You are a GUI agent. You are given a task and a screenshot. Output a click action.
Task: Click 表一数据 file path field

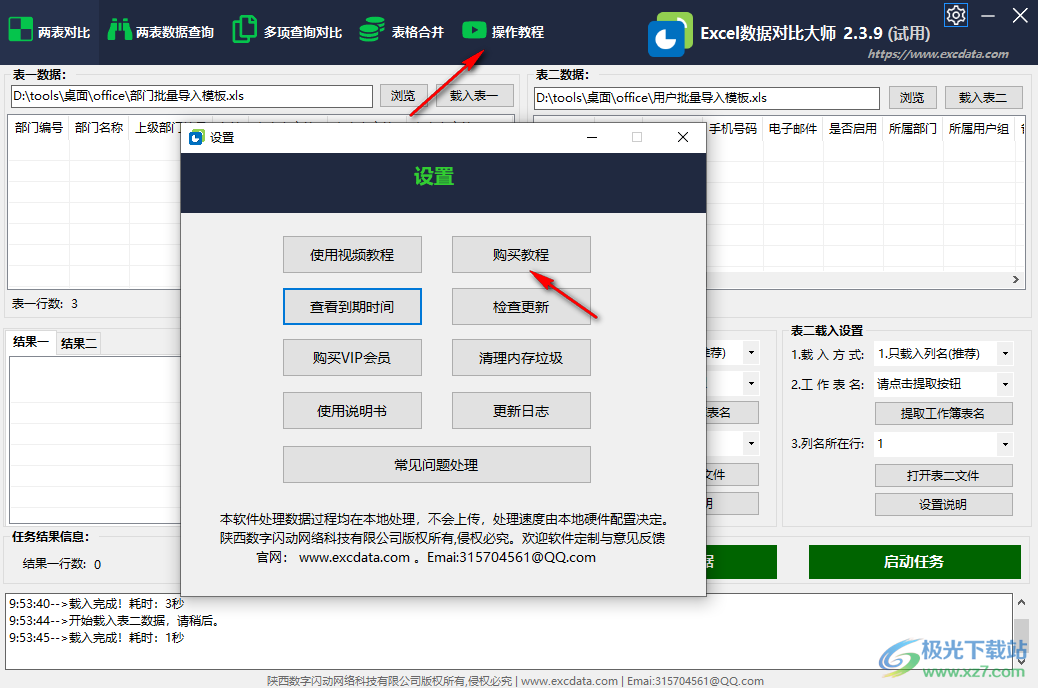point(191,96)
